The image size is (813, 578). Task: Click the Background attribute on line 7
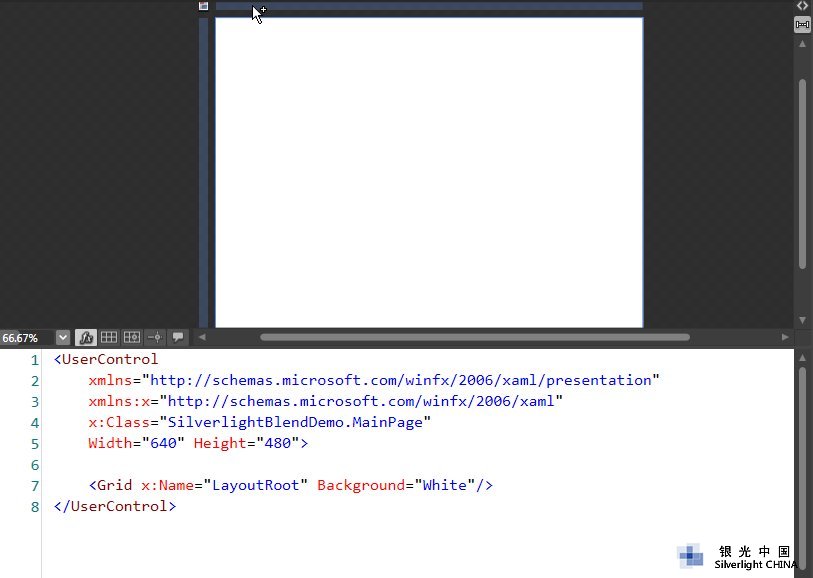361,485
